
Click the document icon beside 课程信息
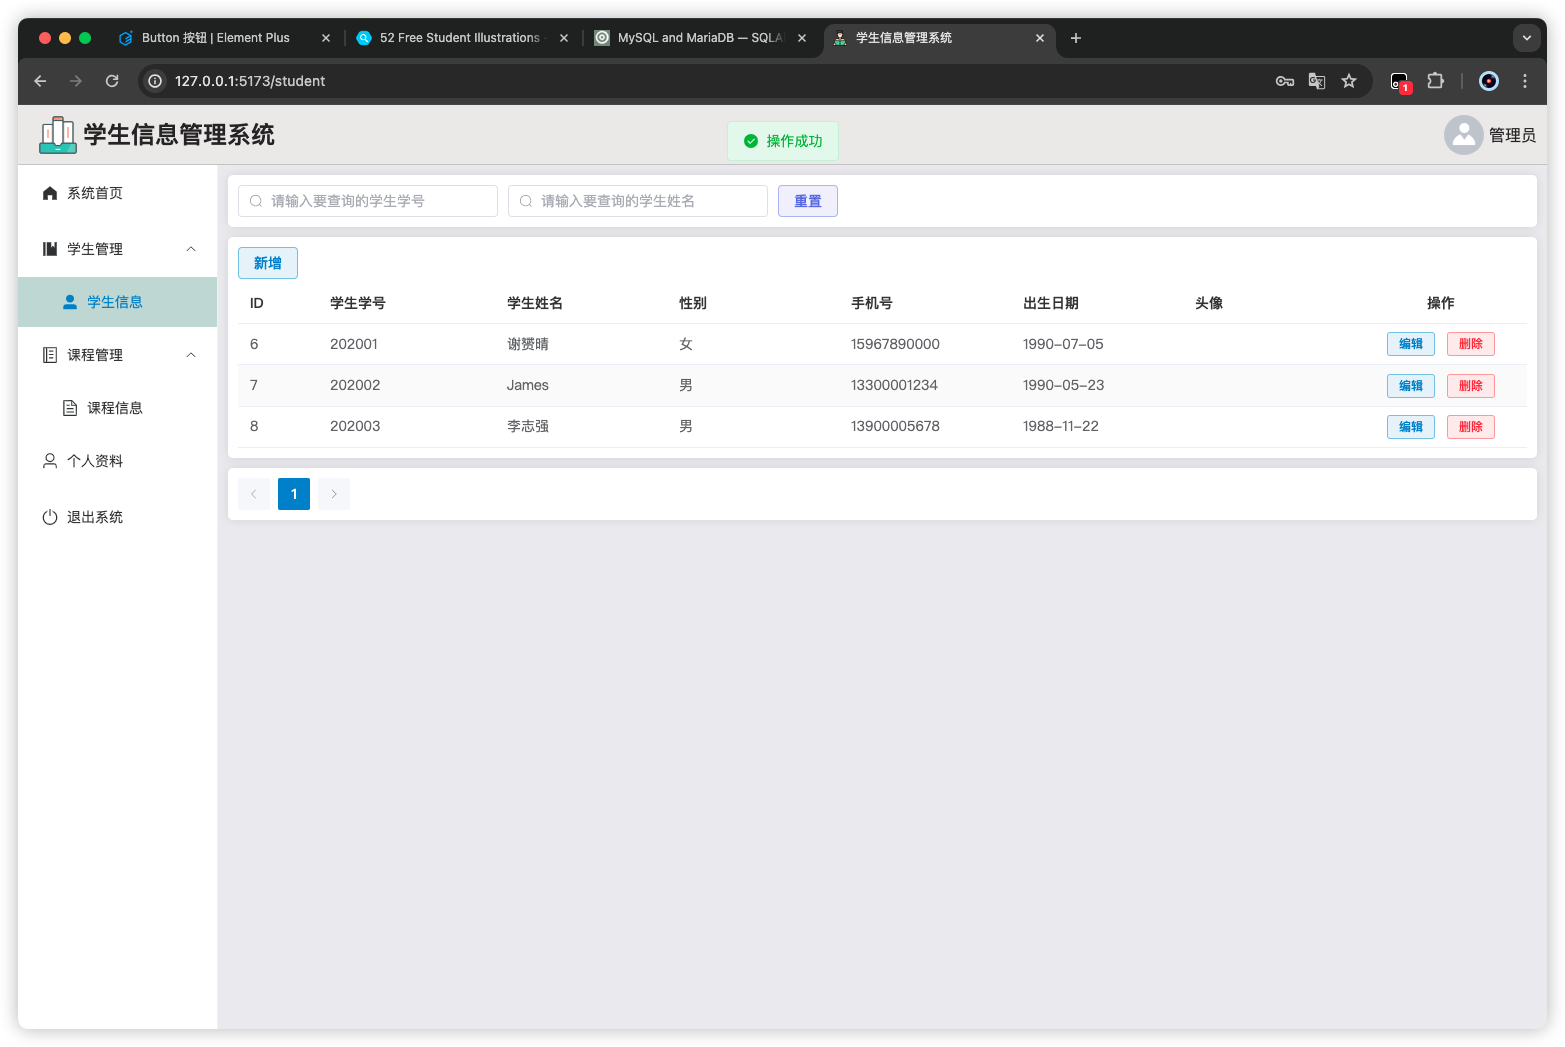(x=70, y=408)
